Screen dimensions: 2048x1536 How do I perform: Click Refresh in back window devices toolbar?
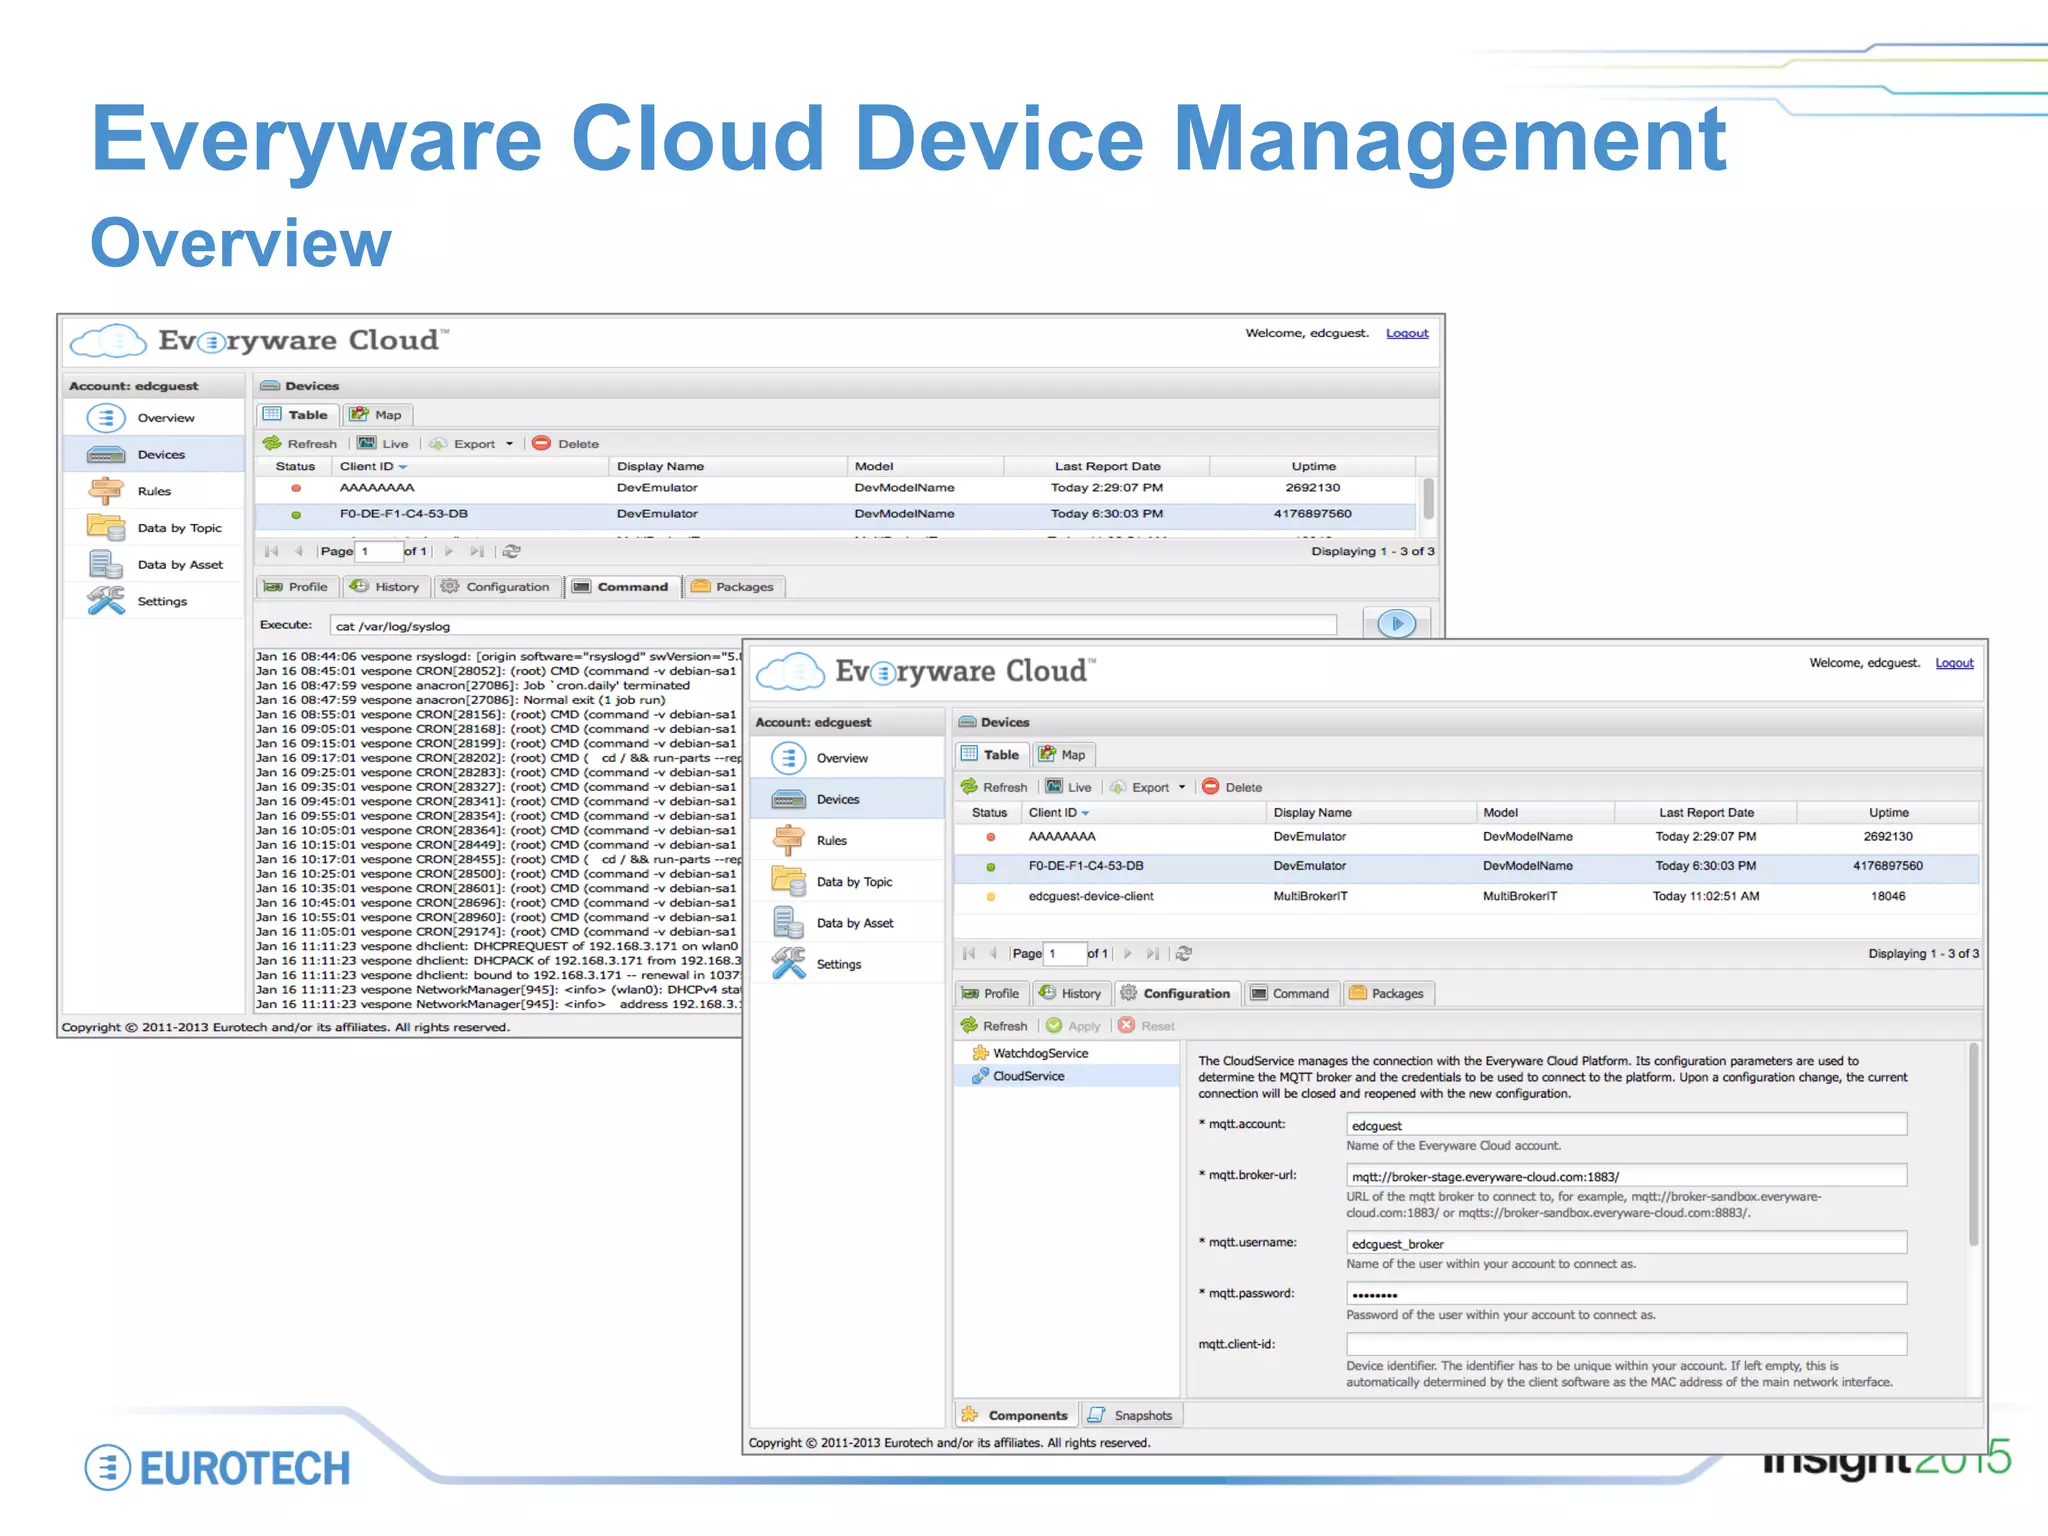coord(300,444)
